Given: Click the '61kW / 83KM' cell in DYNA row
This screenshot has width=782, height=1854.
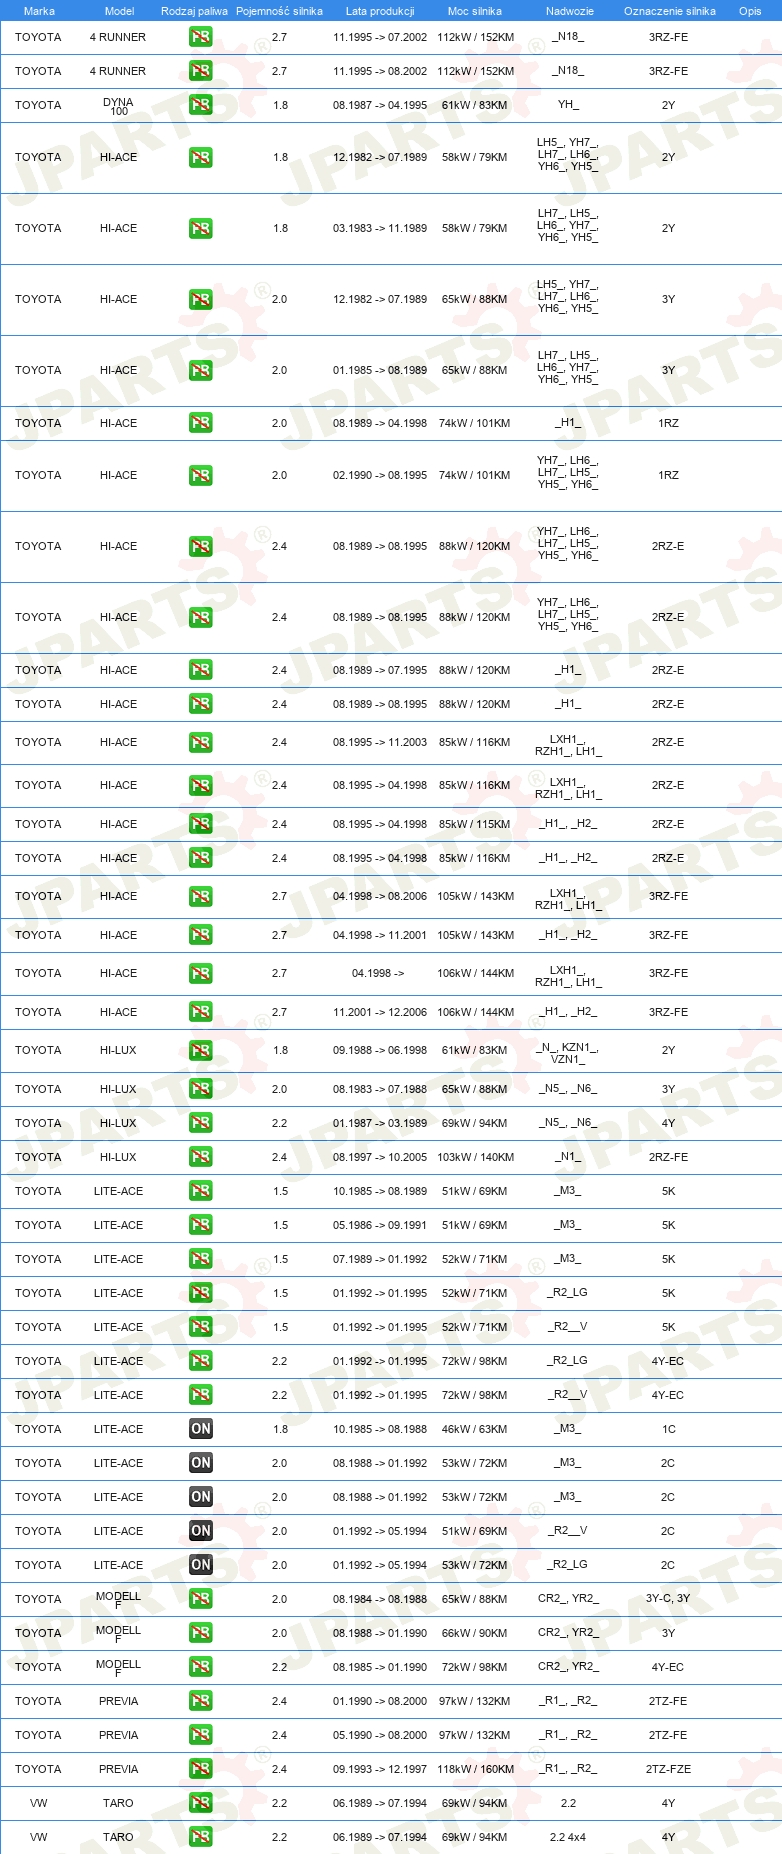Looking at the screenshot, I should pos(474,105).
